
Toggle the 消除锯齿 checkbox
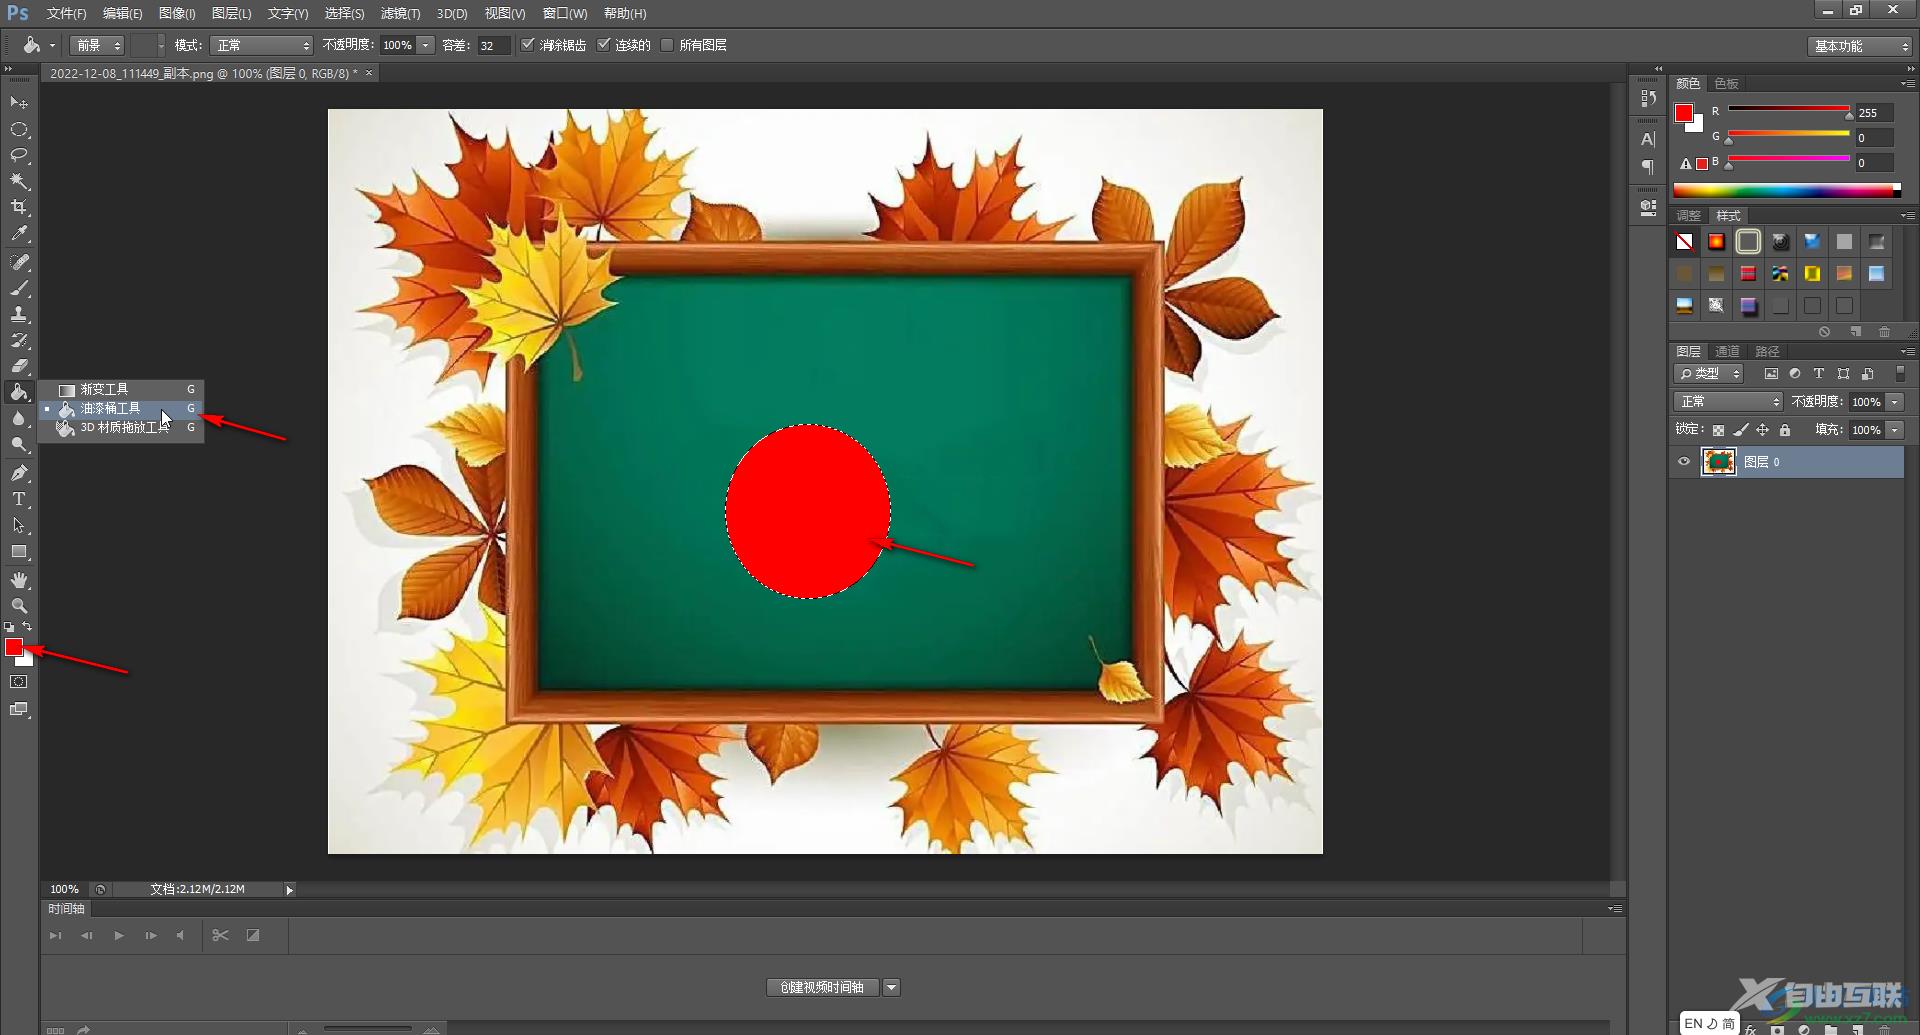click(x=528, y=44)
